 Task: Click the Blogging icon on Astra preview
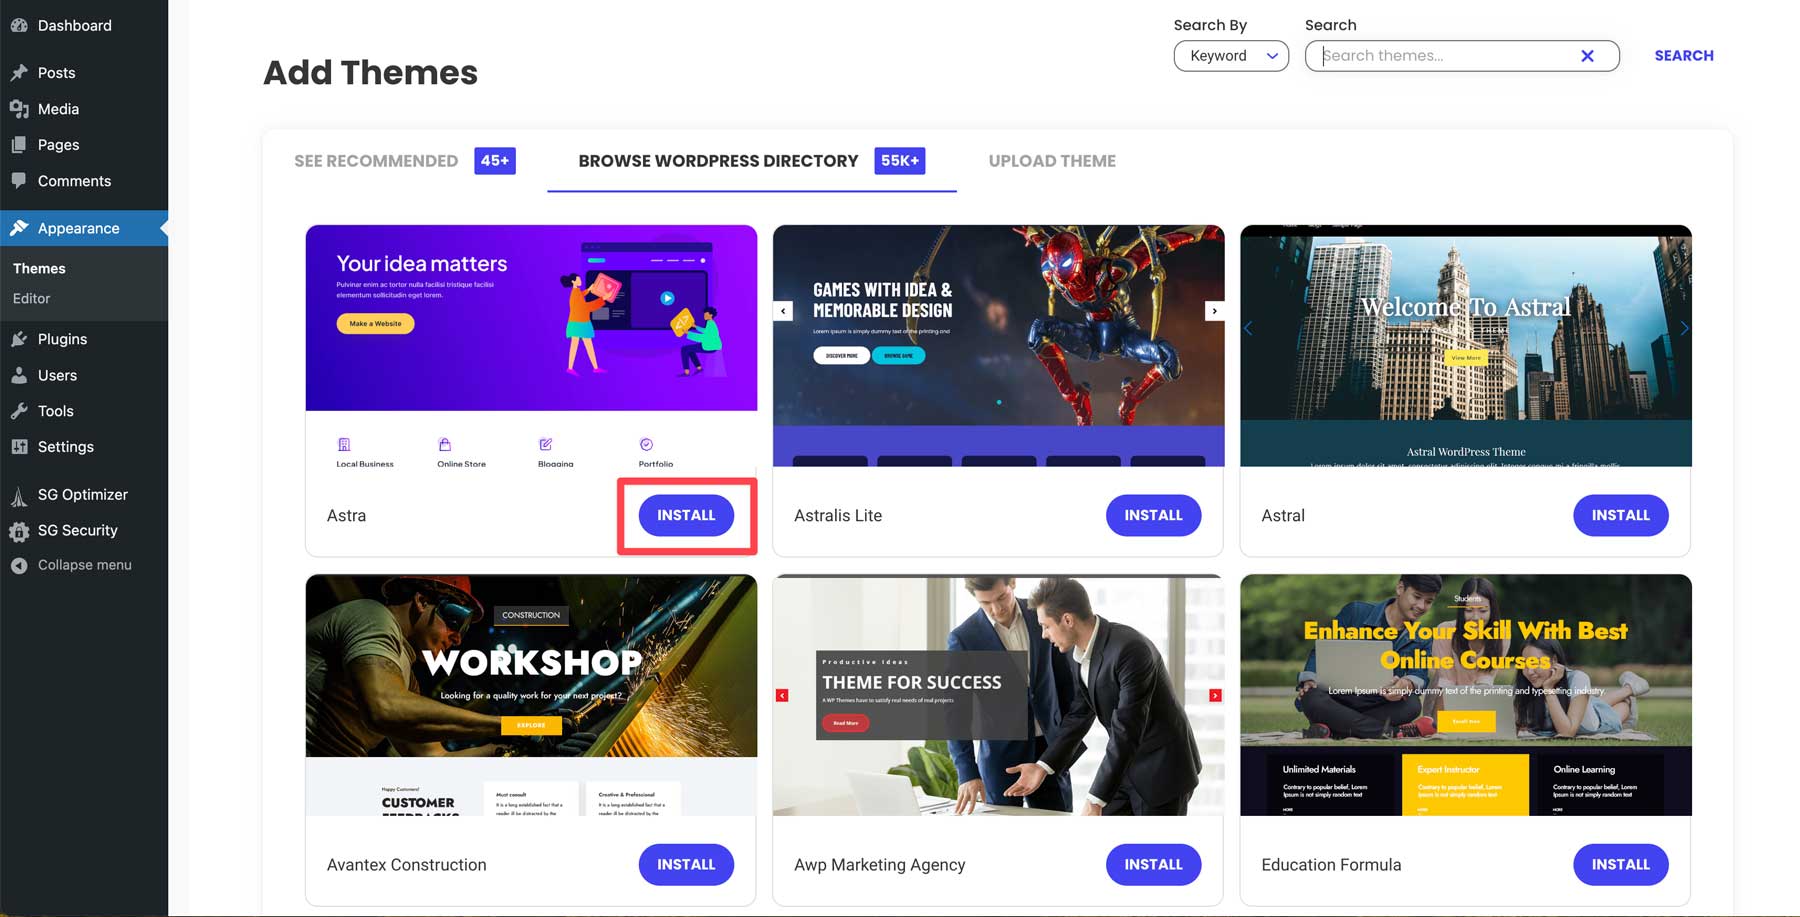(546, 446)
